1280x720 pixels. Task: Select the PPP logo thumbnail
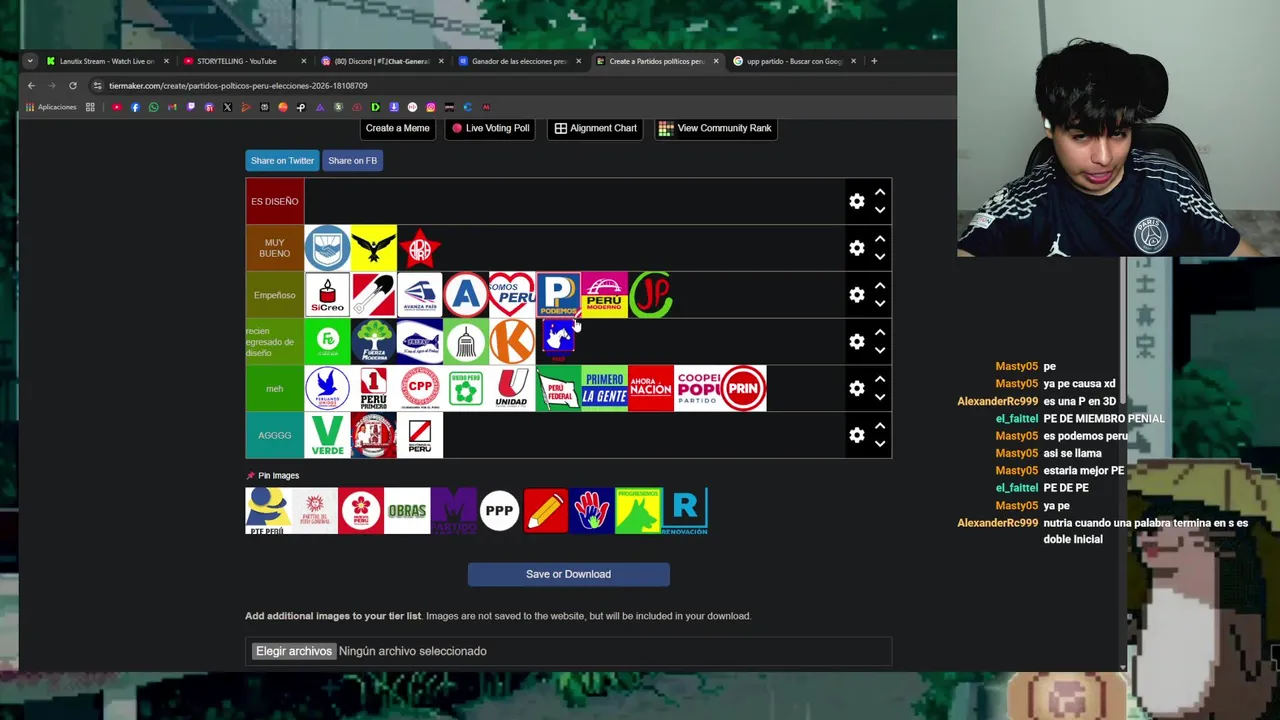pyautogui.click(x=499, y=511)
